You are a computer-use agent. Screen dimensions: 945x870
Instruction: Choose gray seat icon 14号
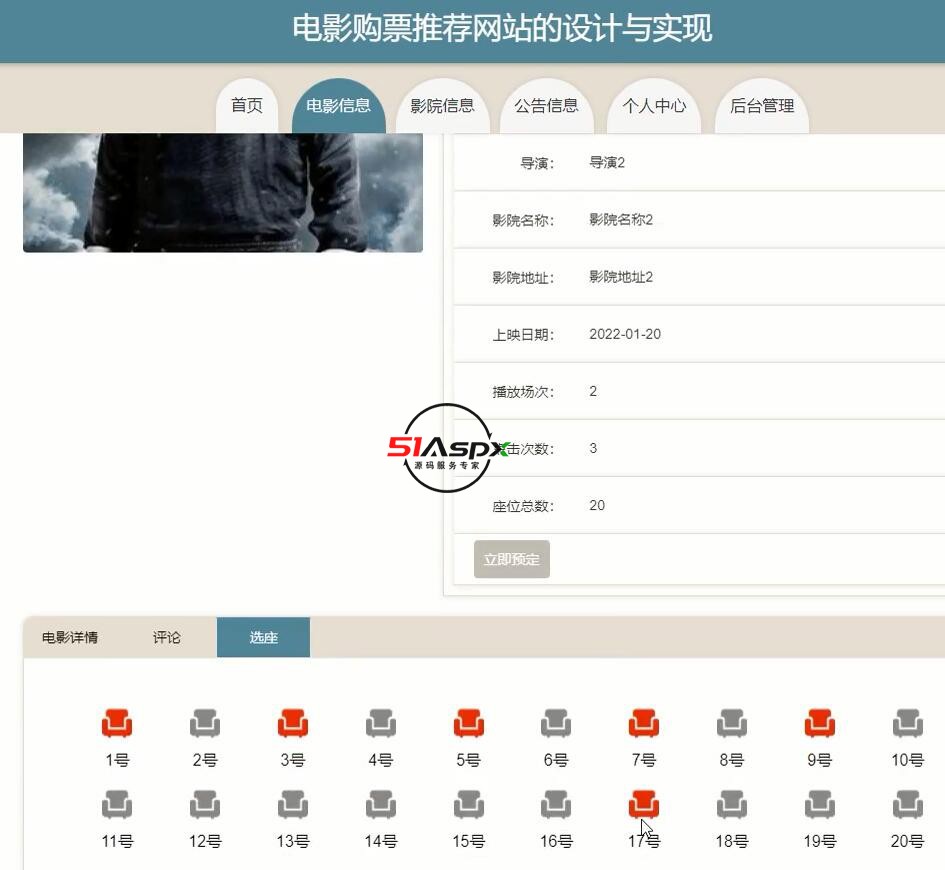(x=380, y=804)
